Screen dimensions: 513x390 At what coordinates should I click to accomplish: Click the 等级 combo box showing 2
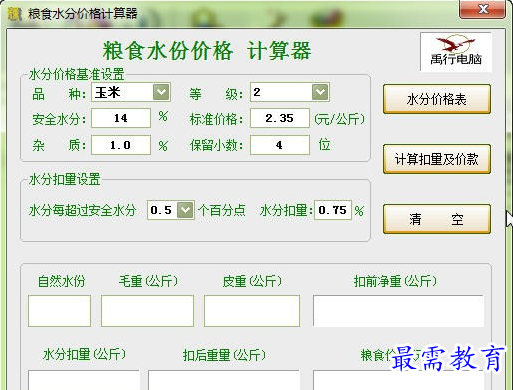[x=290, y=92]
